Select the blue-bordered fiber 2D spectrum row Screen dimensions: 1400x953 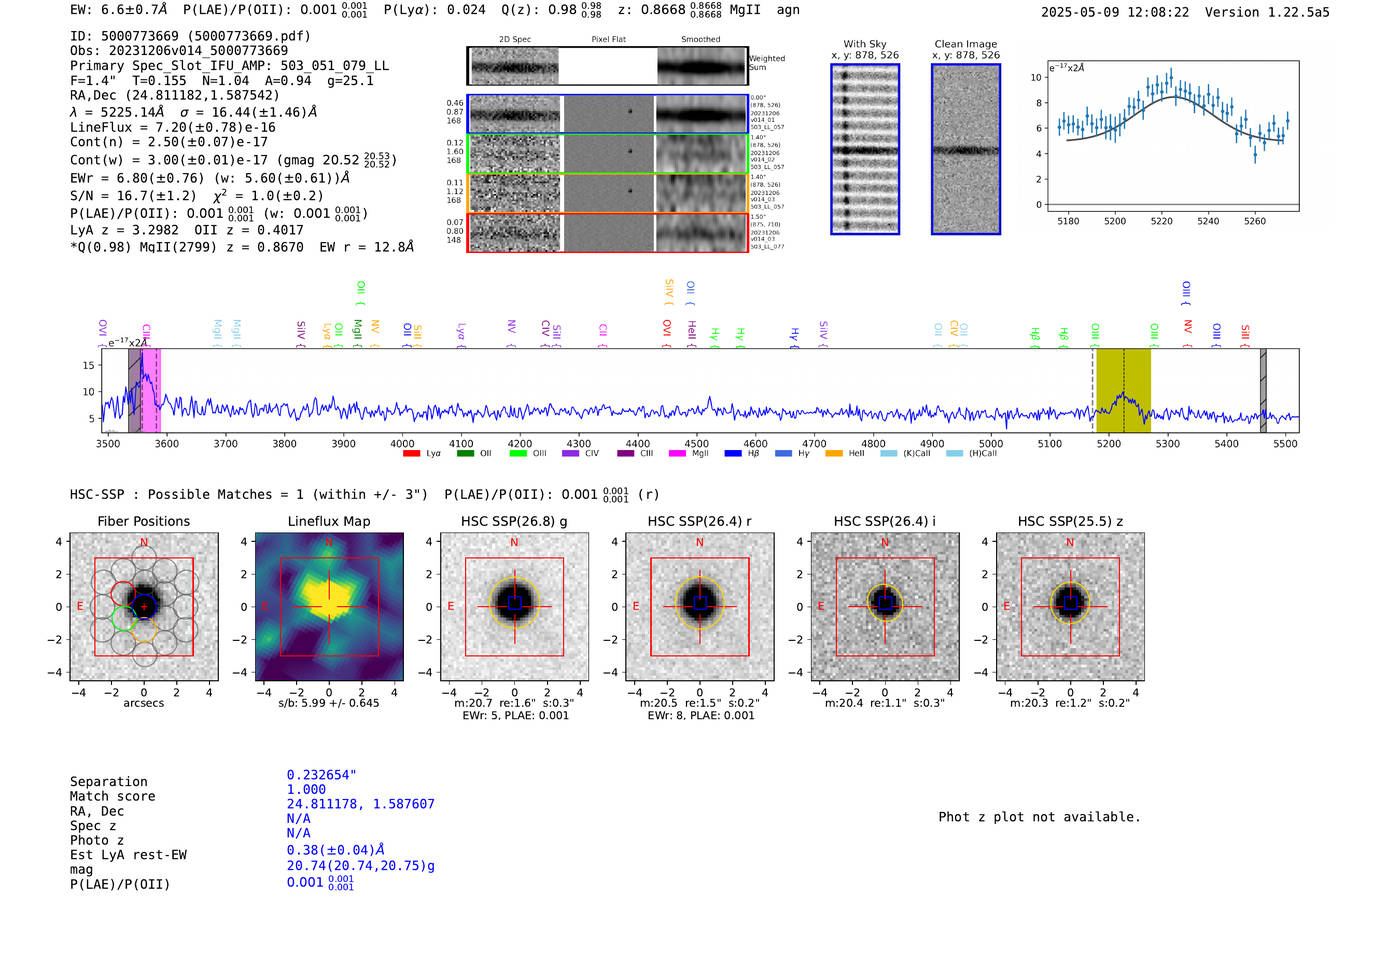608,115
